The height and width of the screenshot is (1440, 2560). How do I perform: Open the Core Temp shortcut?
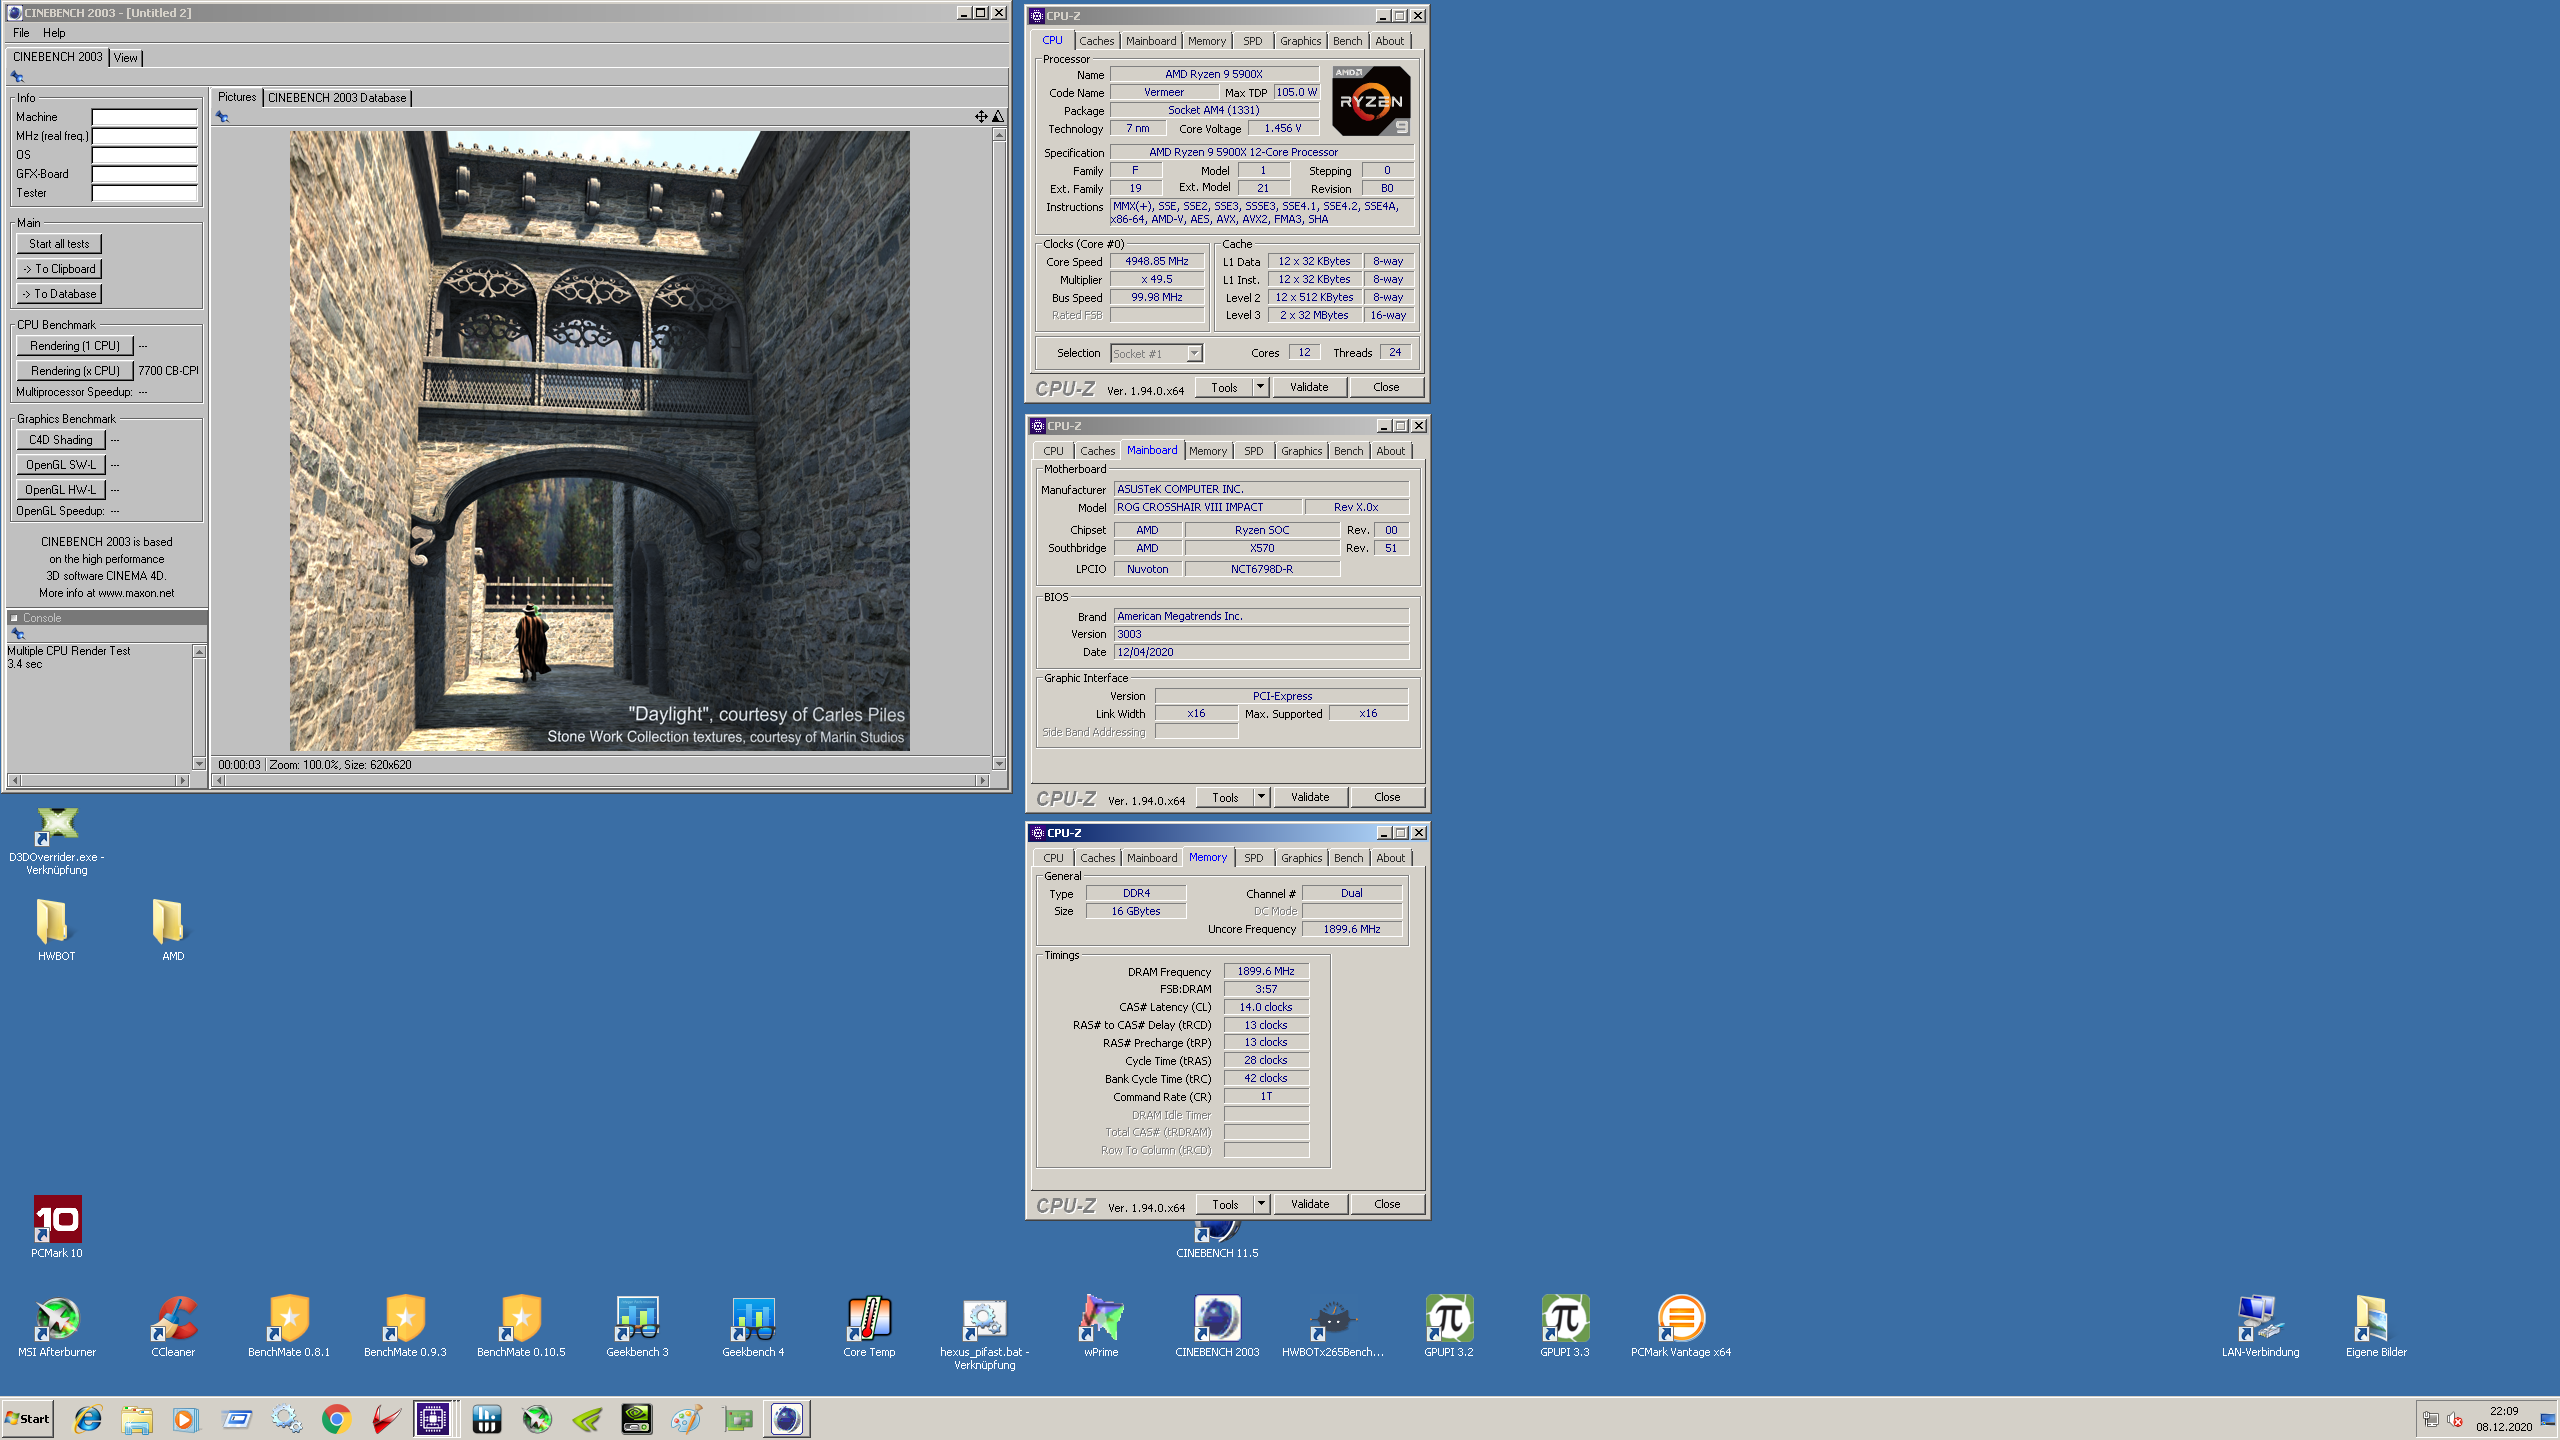click(x=869, y=1326)
